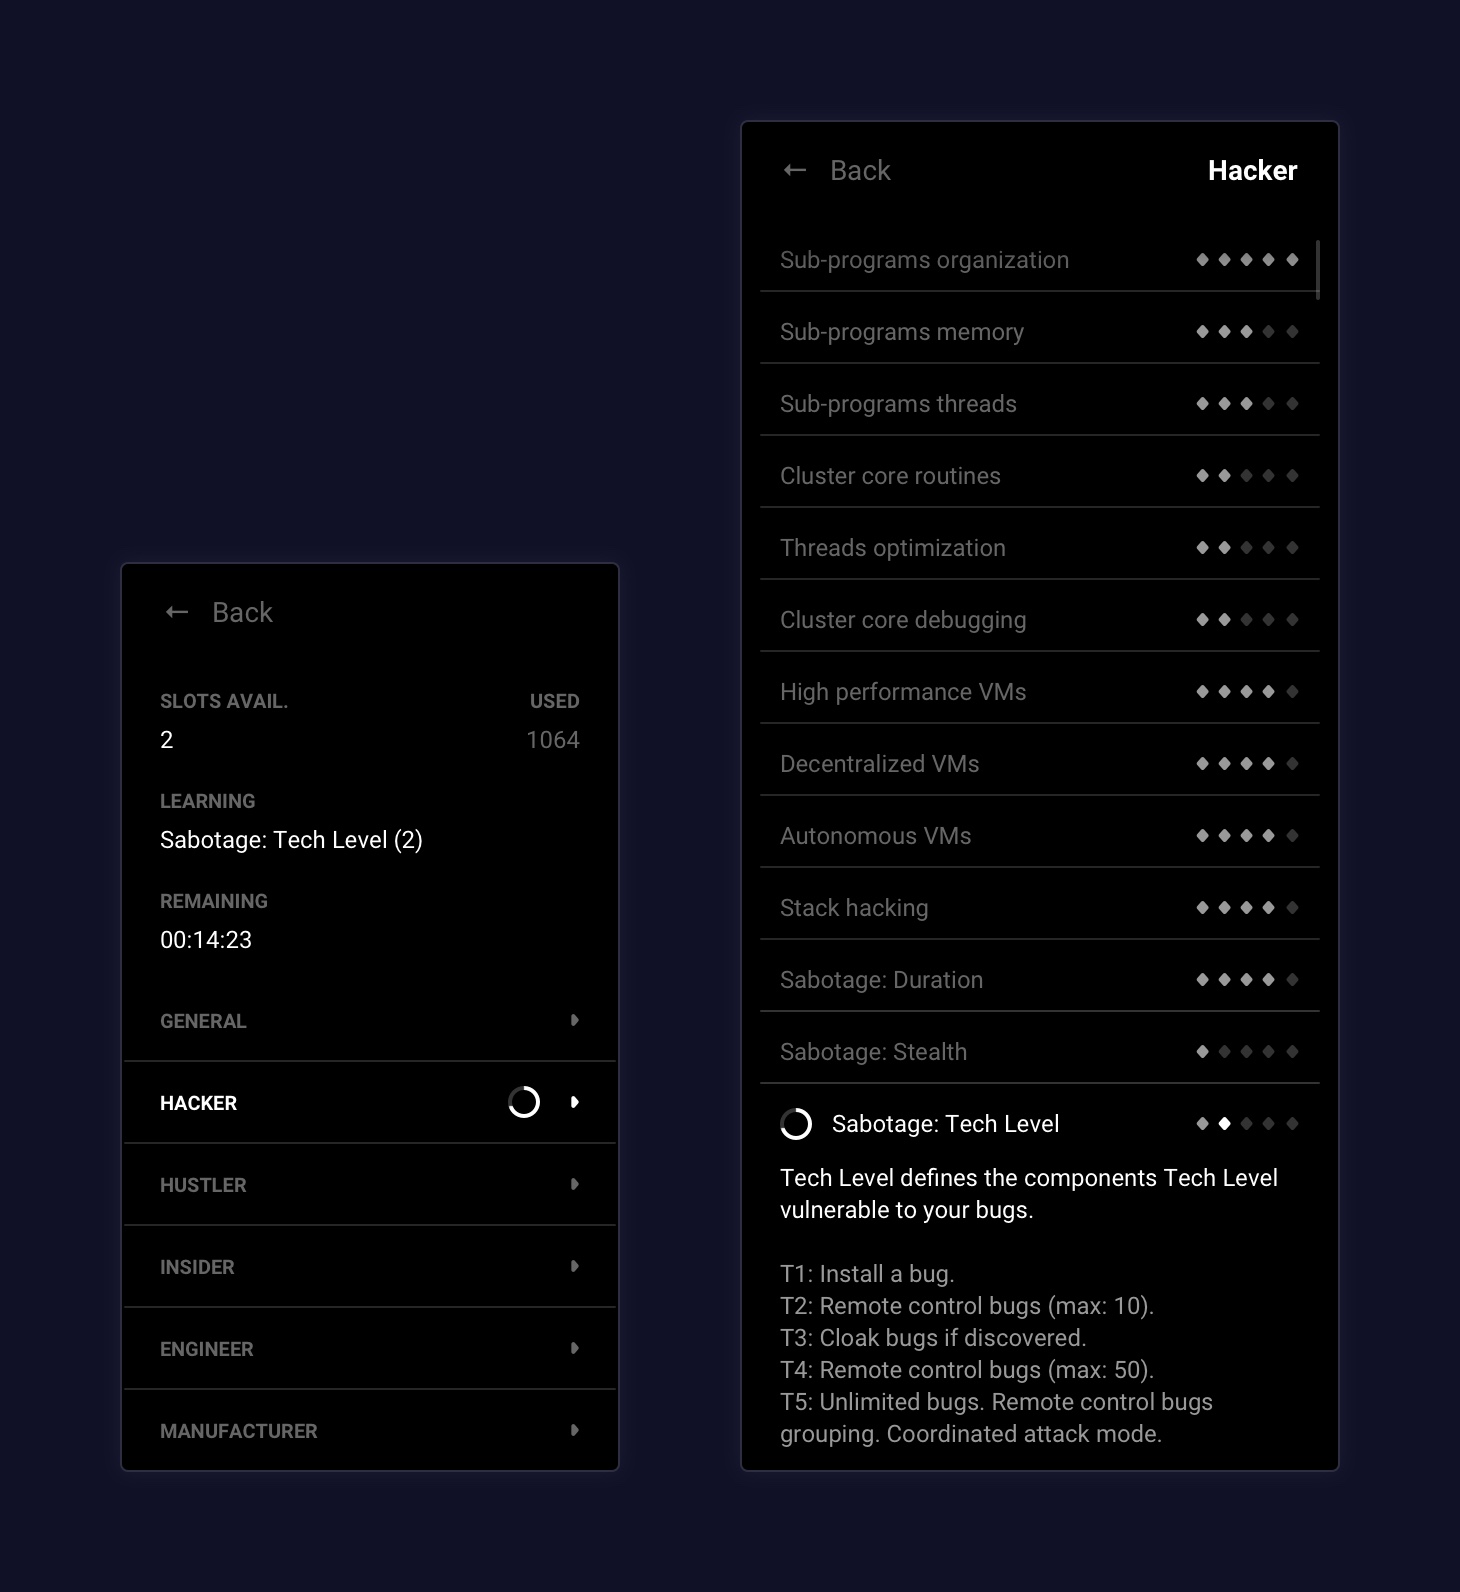Open the INSIDER skills category
The height and width of the screenshot is (1592, 1460).
pyautogui.click(x=197, y=1267)
